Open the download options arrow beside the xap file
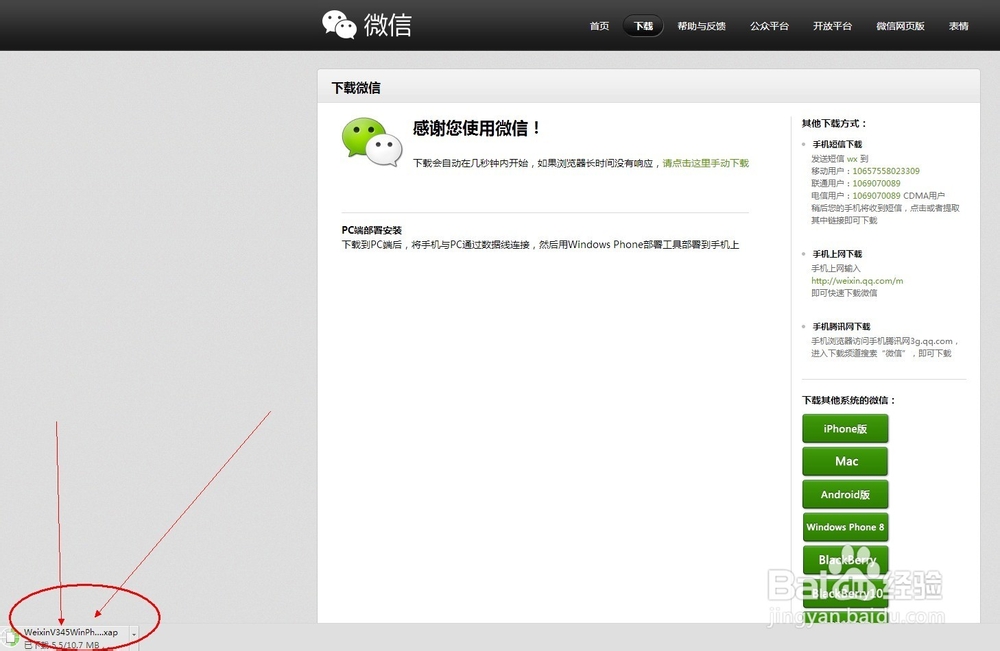Viewport: 1000px width, 651px height. [133, 633]
